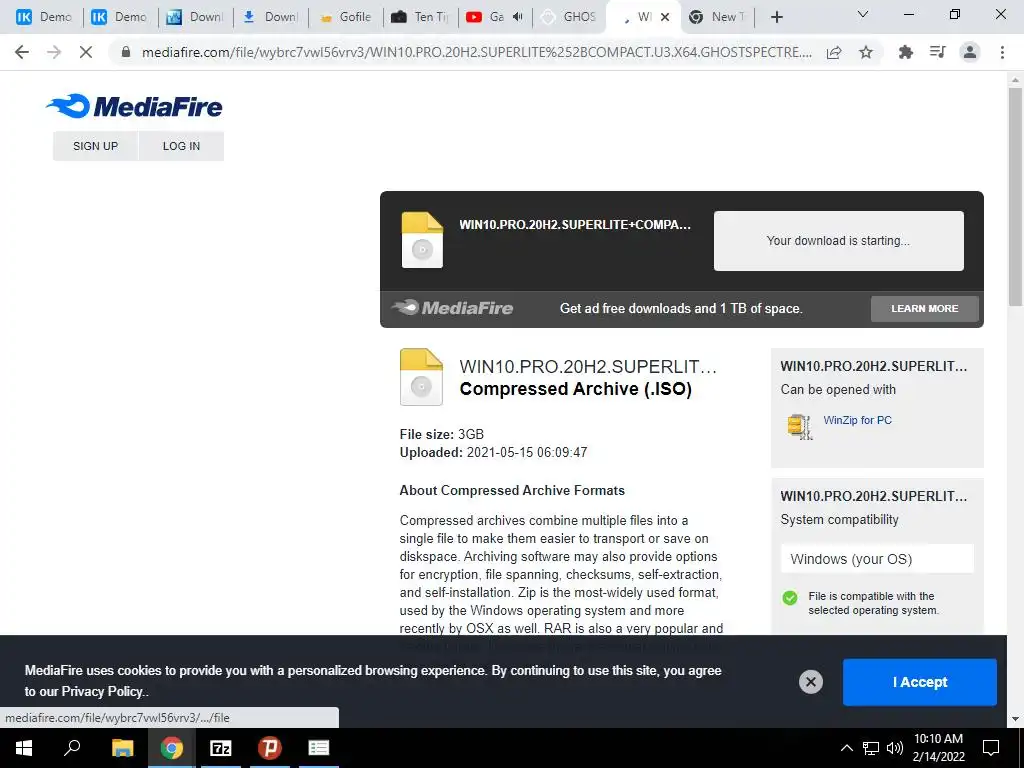Dismiss cookie banner with round X
Screen dimensions: 1024x768
810,682
